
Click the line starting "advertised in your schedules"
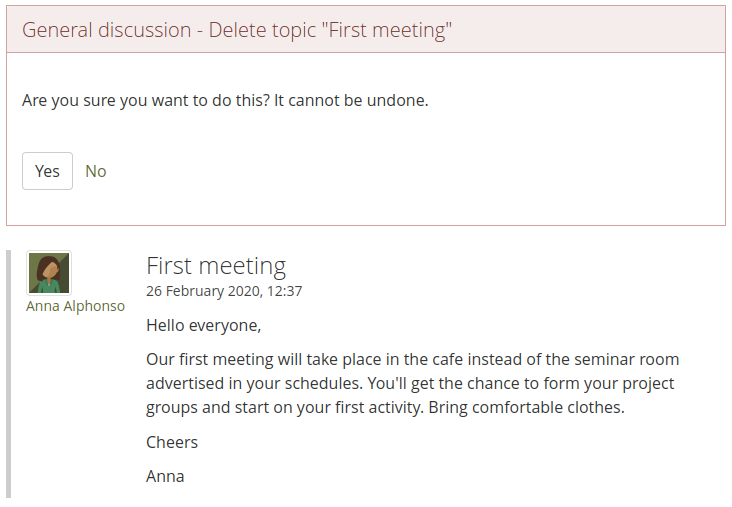coord(410,384)
